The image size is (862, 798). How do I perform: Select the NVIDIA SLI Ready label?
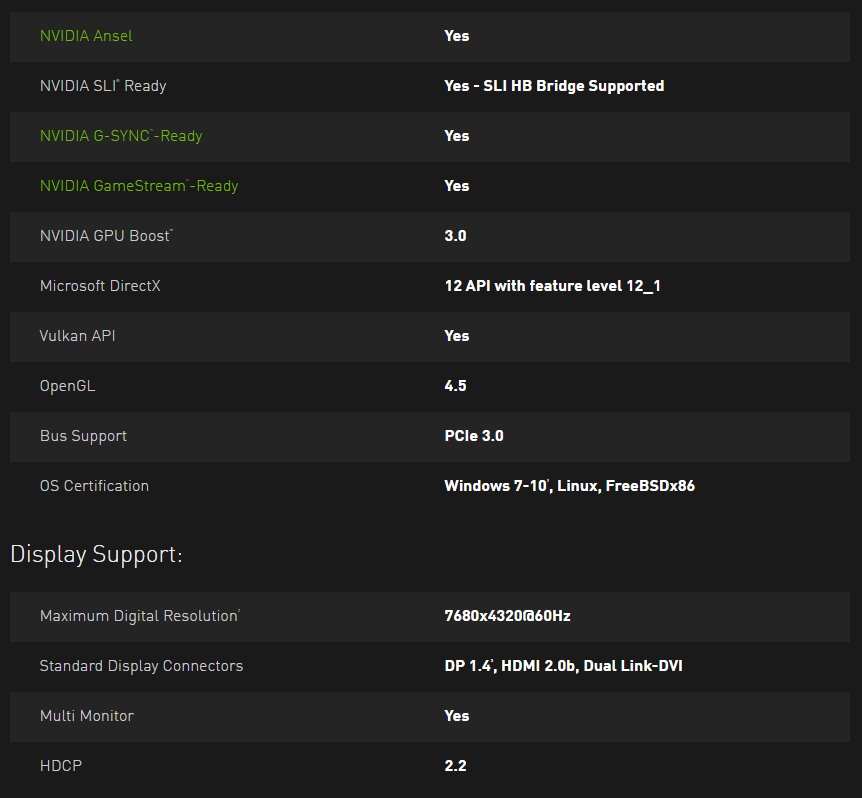coord(103,86)
